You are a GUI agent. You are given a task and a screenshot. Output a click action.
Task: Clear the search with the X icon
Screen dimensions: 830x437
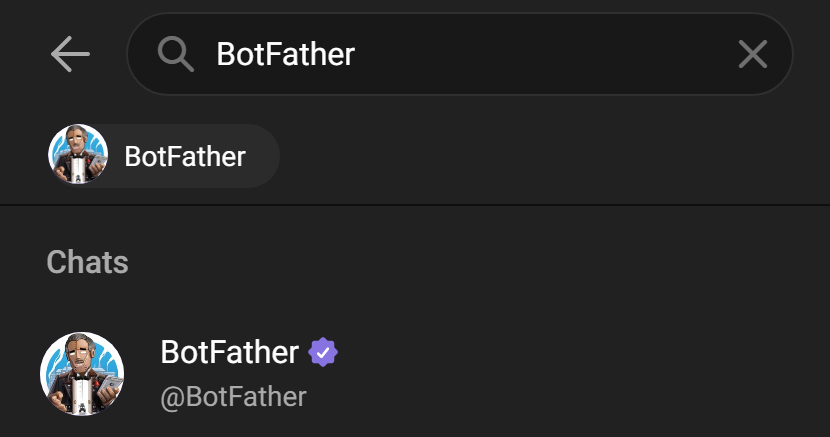coord(752,54)
